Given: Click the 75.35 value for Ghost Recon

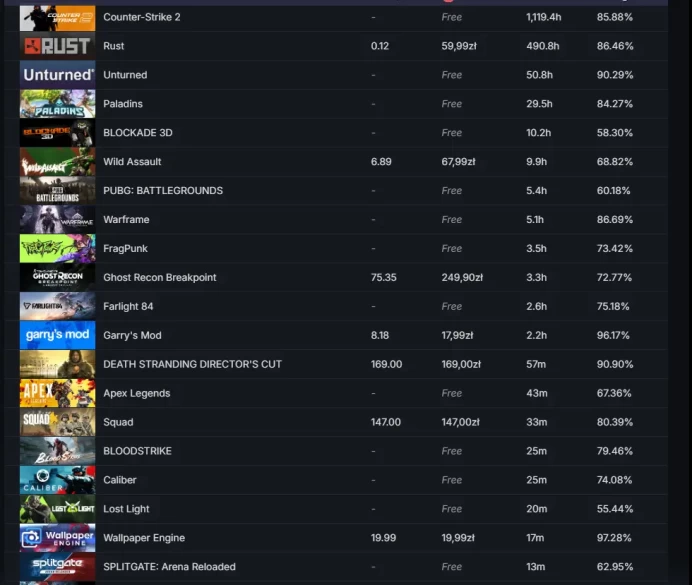Looking at the screenshot, I should coord(384,278).
